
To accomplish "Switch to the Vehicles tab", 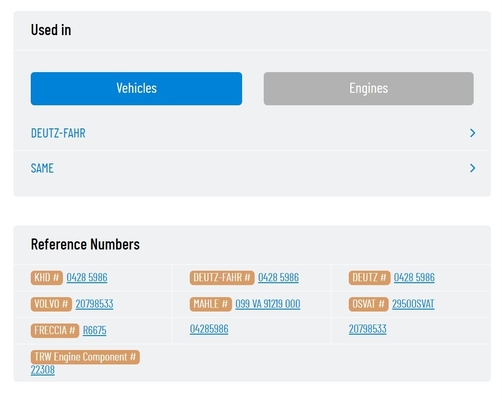I will coord(136,88).
